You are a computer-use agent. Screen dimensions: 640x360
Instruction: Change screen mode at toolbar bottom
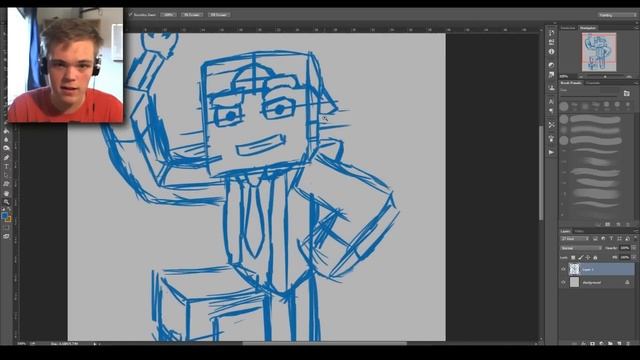coord(6,236)
